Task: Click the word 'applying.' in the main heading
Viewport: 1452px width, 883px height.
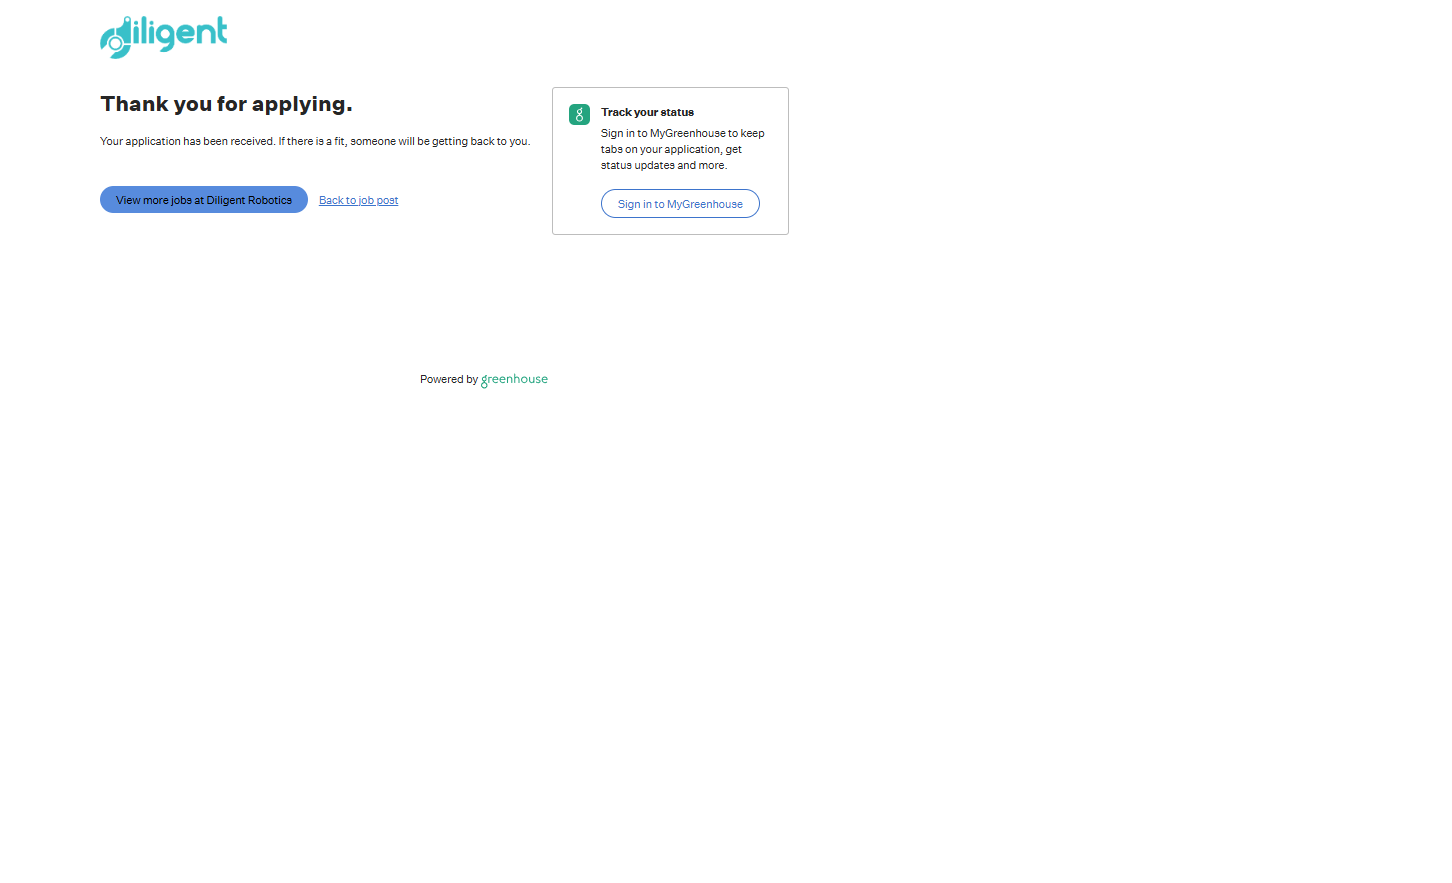Action: coord(302,105)
